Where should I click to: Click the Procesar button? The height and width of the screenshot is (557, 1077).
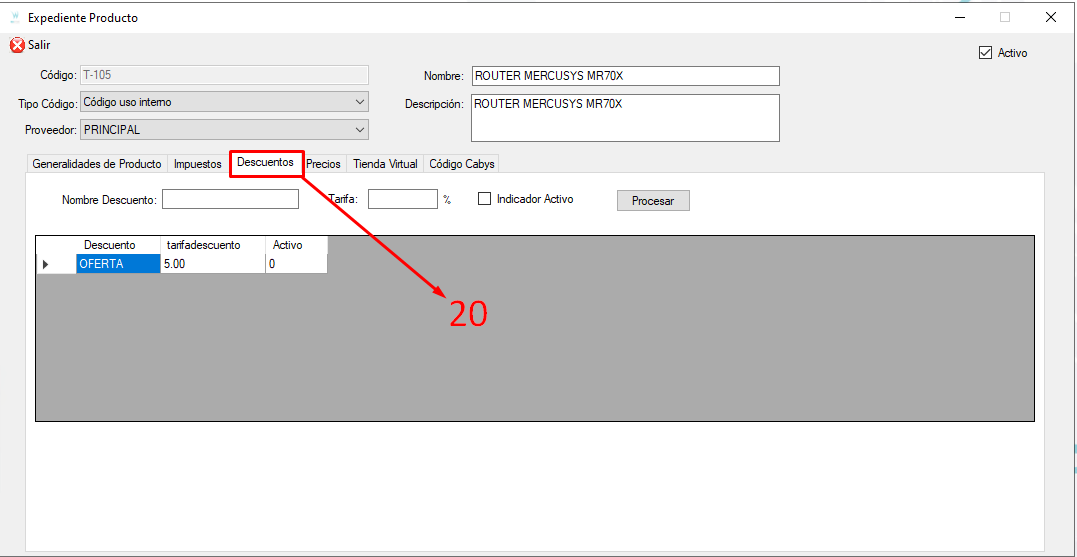[x=653, y=201]
